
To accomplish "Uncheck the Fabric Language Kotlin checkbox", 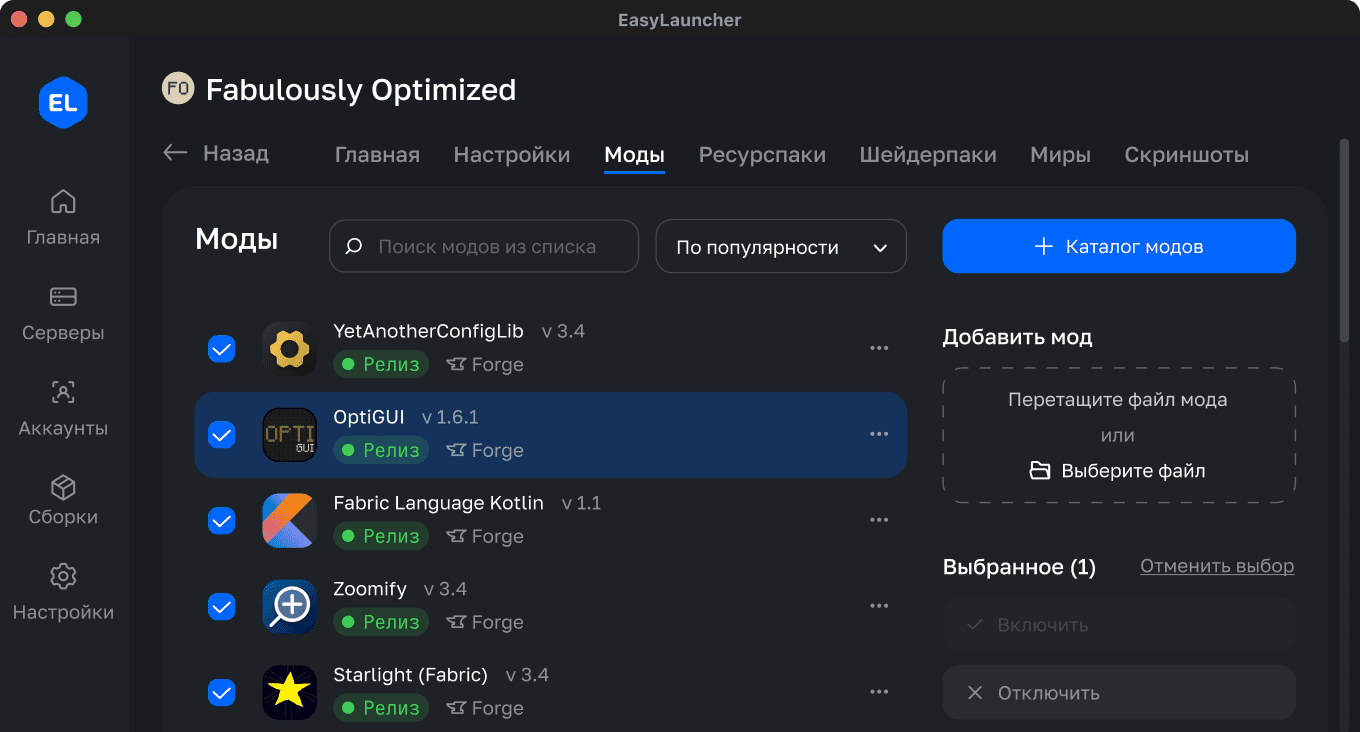I will 221,520.
